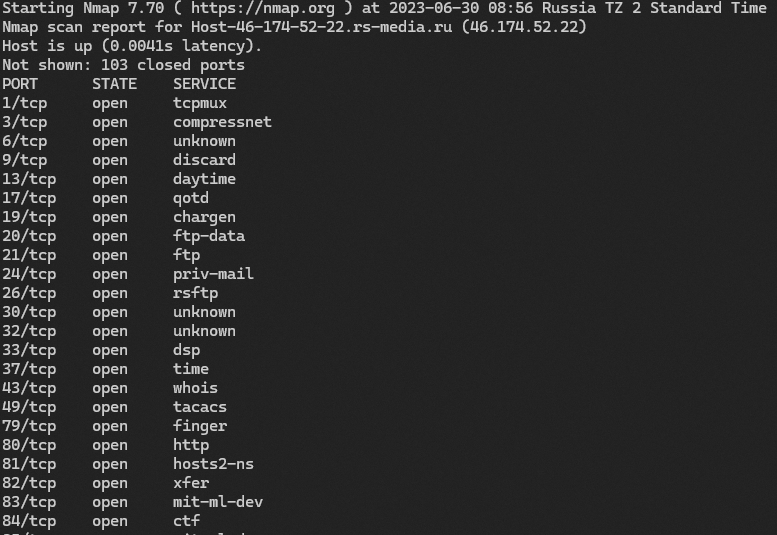The image size is (777, 535).
Task: Select the 21/tcp port entry
Action: coord(29,255)
